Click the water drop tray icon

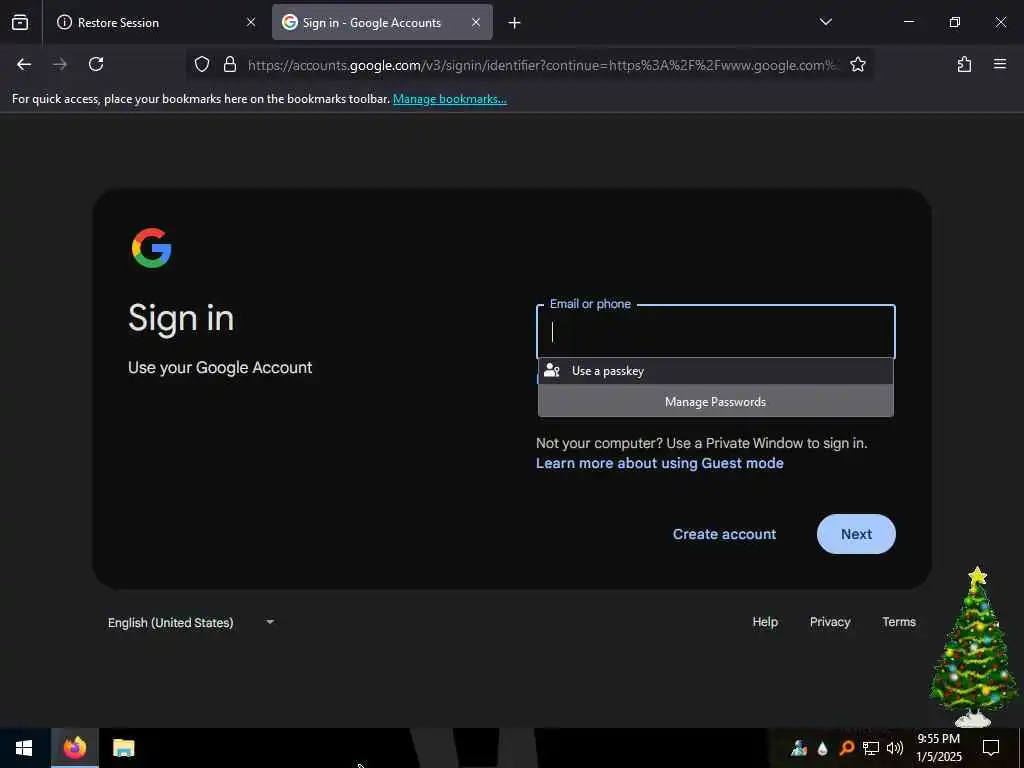[x=822, y=748]
